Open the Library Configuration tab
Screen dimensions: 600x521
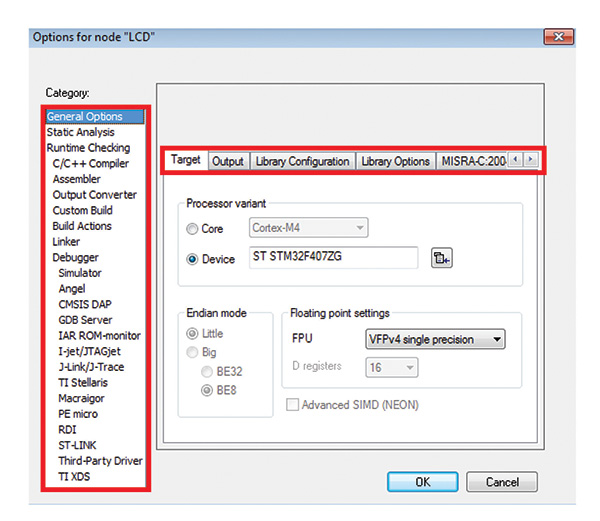click(302, 161)
